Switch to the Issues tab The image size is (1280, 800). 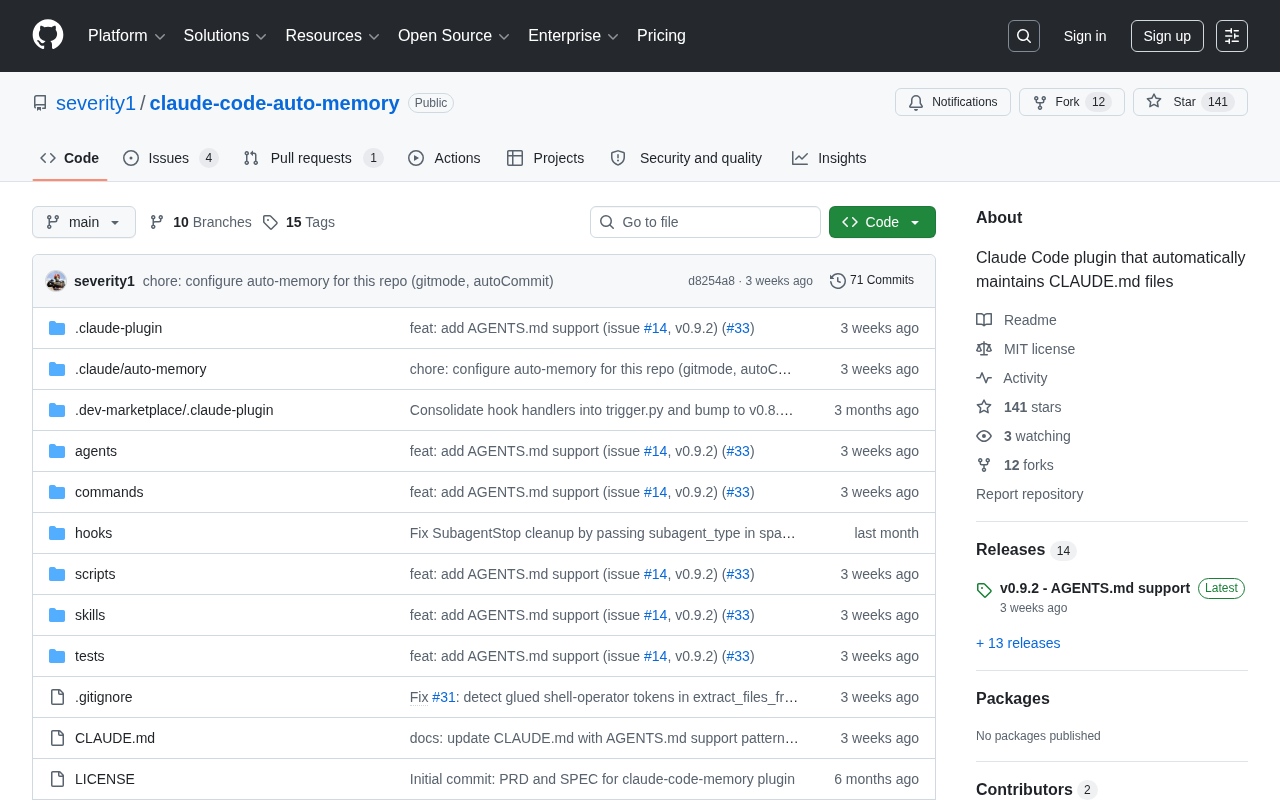point(171,158)
